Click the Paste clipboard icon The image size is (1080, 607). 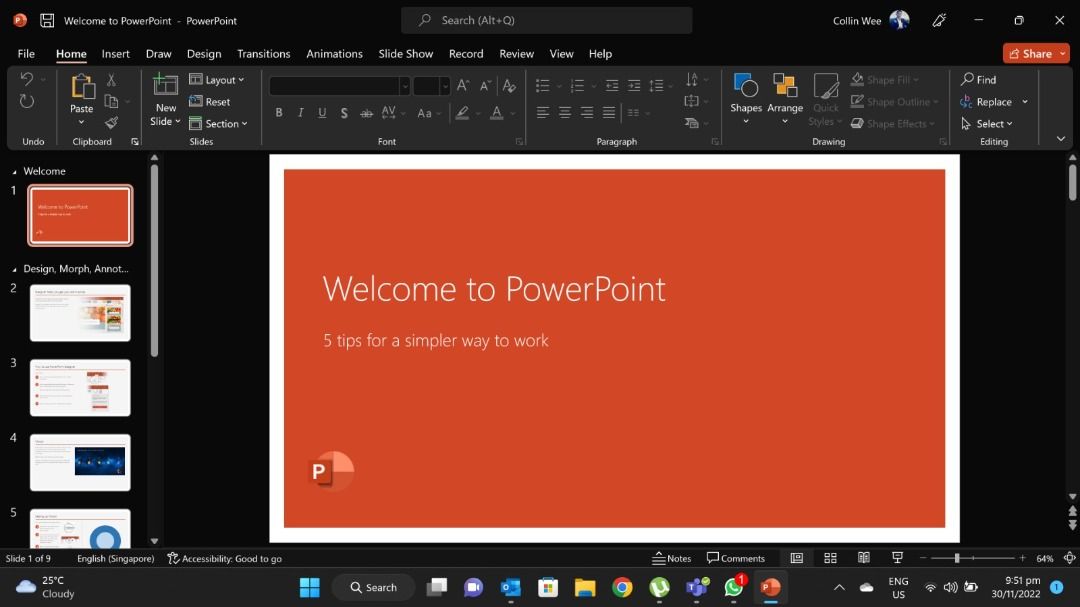(82, 87)
